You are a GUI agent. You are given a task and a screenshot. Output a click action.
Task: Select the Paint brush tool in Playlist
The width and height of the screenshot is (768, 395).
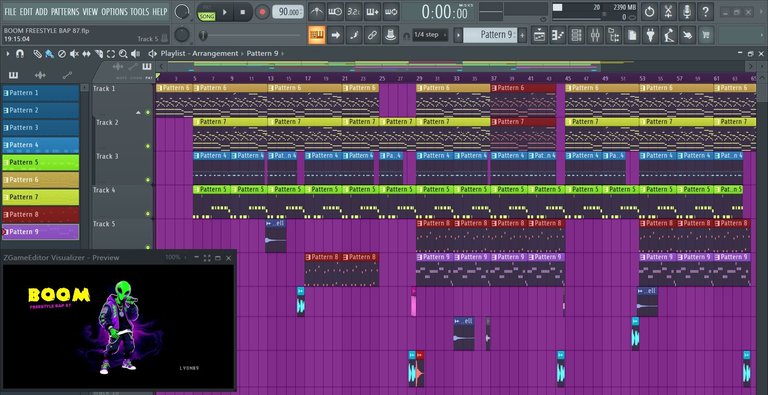pyautogui.click(x=49, y=54)
